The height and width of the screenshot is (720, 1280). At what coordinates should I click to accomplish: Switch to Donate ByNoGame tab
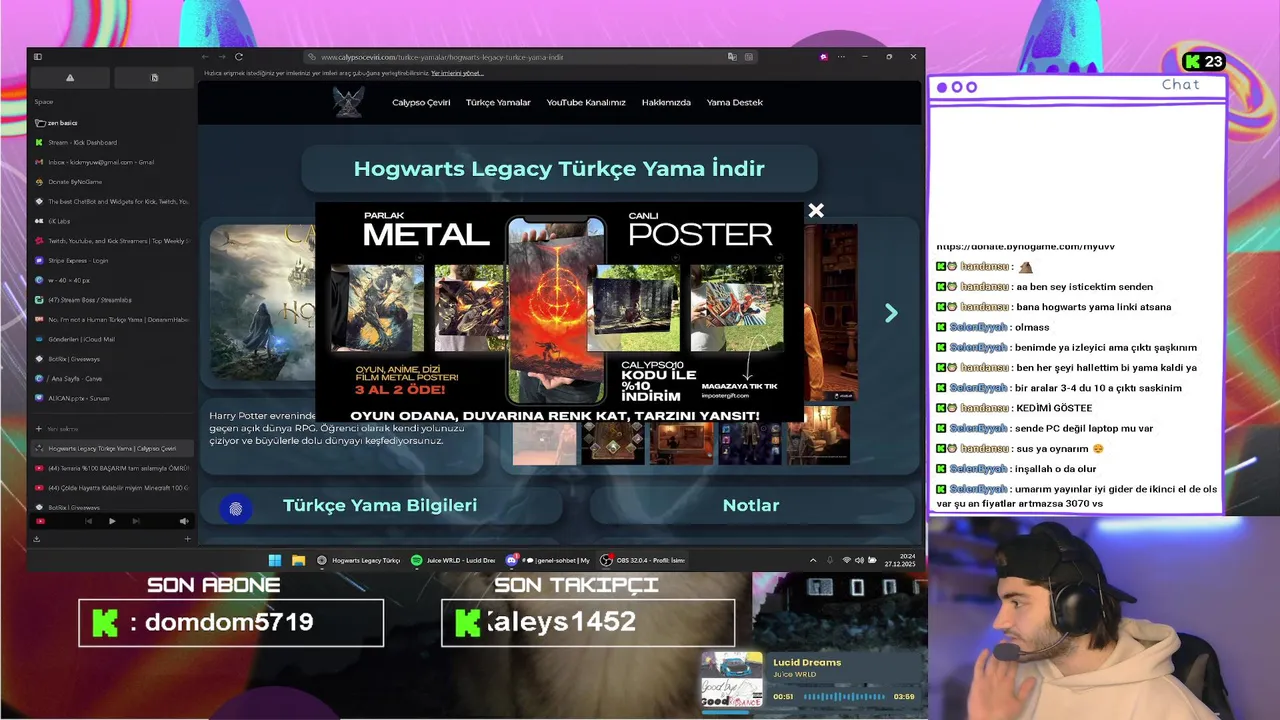[111, 182]
